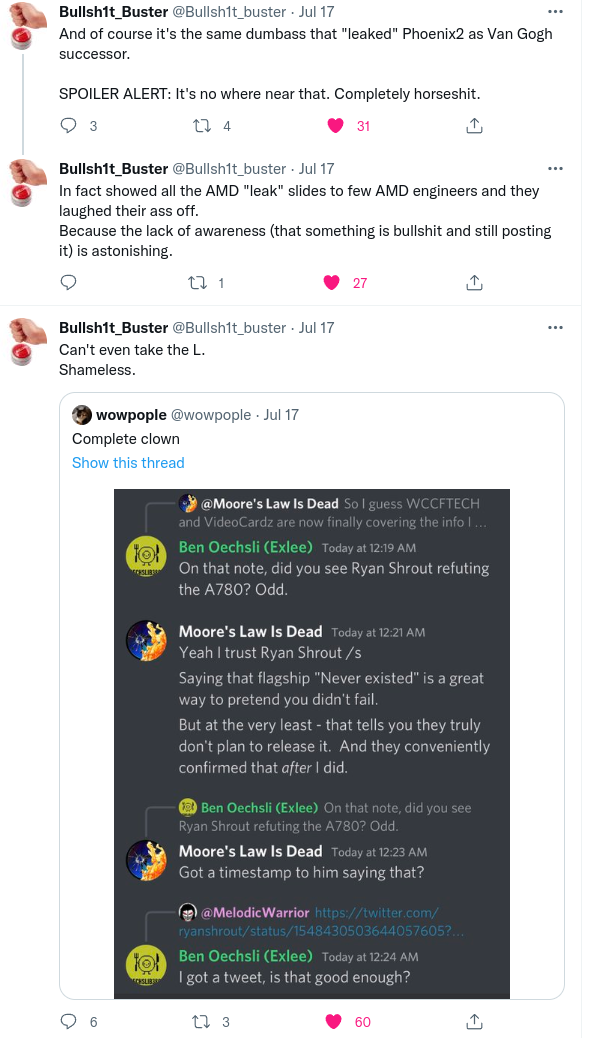Open @Bullsh1t_buster handle on the first tweet
604x1038 pixels.
click(229, 10)
